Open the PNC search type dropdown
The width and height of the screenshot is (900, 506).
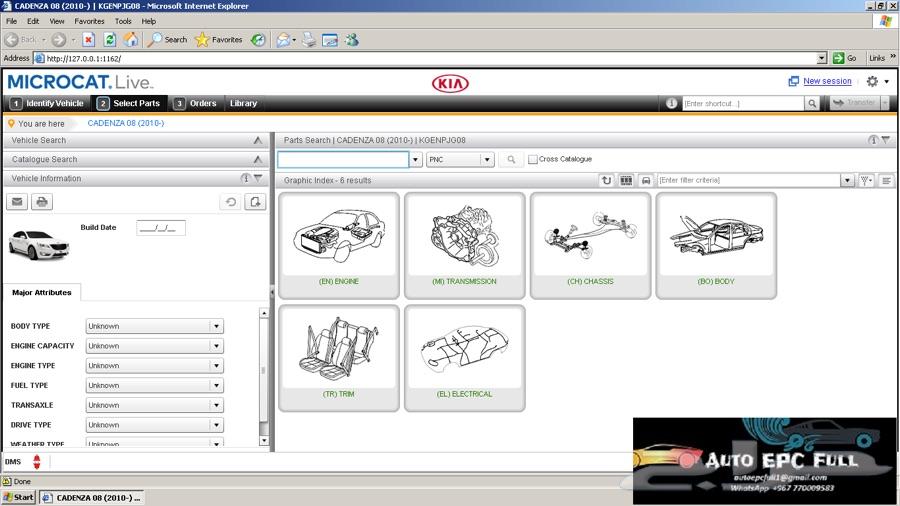pos(487,159)
